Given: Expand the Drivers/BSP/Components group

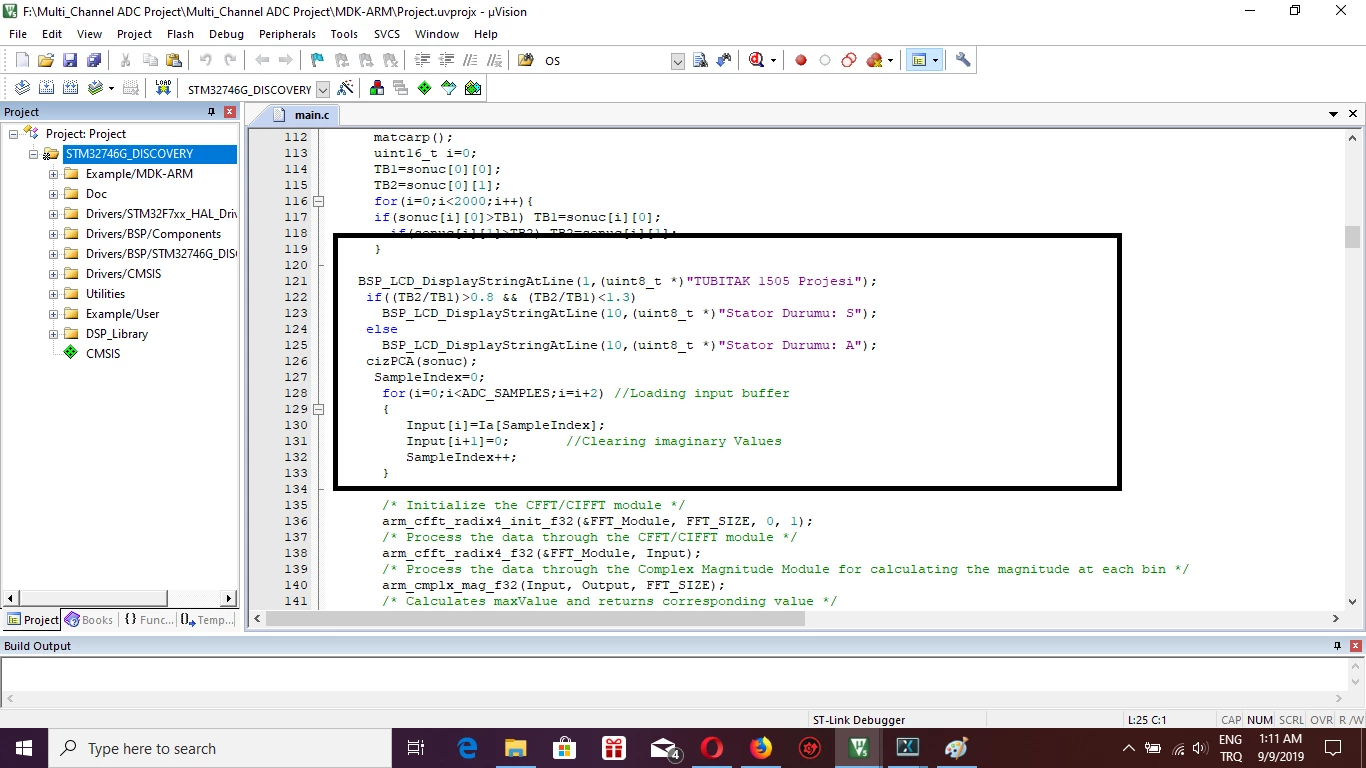Looking at the screenshot, I should 53,234.
